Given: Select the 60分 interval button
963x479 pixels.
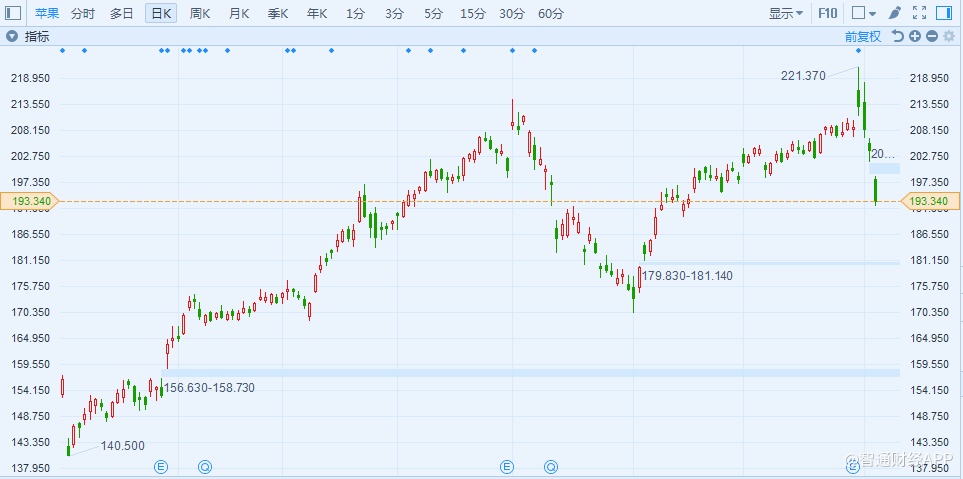Looking at the screenshot, I should click(x=550, y=13).
